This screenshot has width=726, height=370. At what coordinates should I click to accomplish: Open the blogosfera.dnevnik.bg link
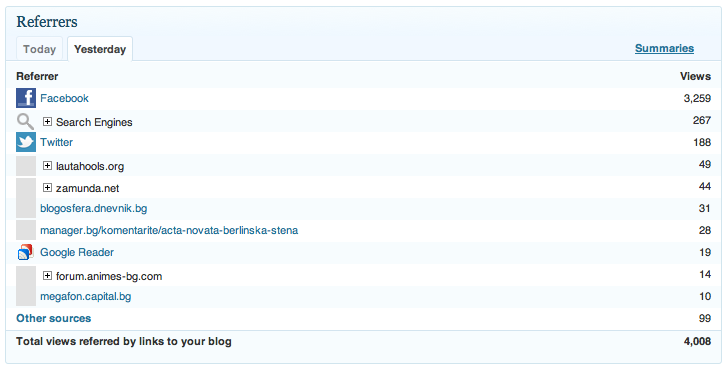94,208
